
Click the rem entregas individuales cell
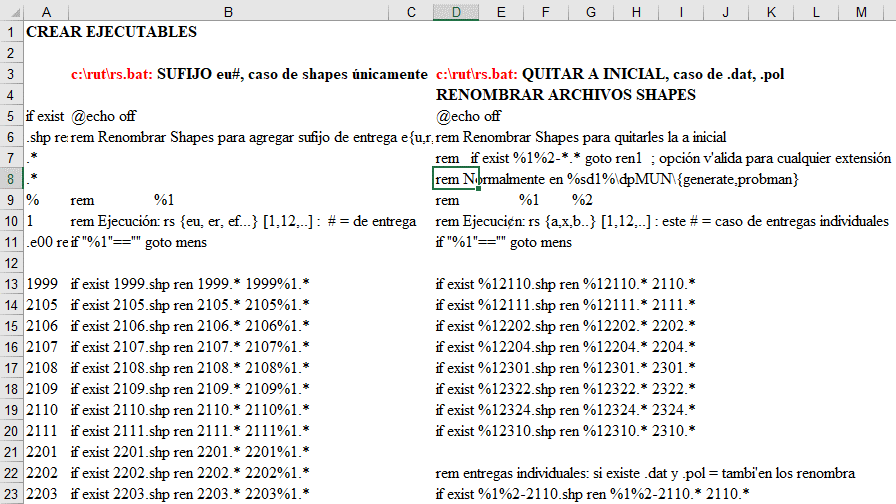pos(645,473)
